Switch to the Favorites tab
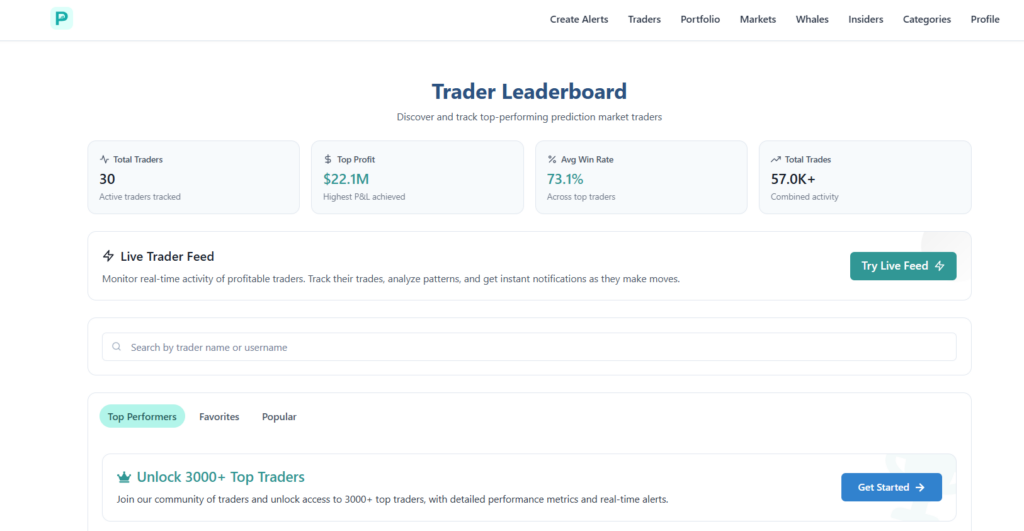 [x=219, y=417]
